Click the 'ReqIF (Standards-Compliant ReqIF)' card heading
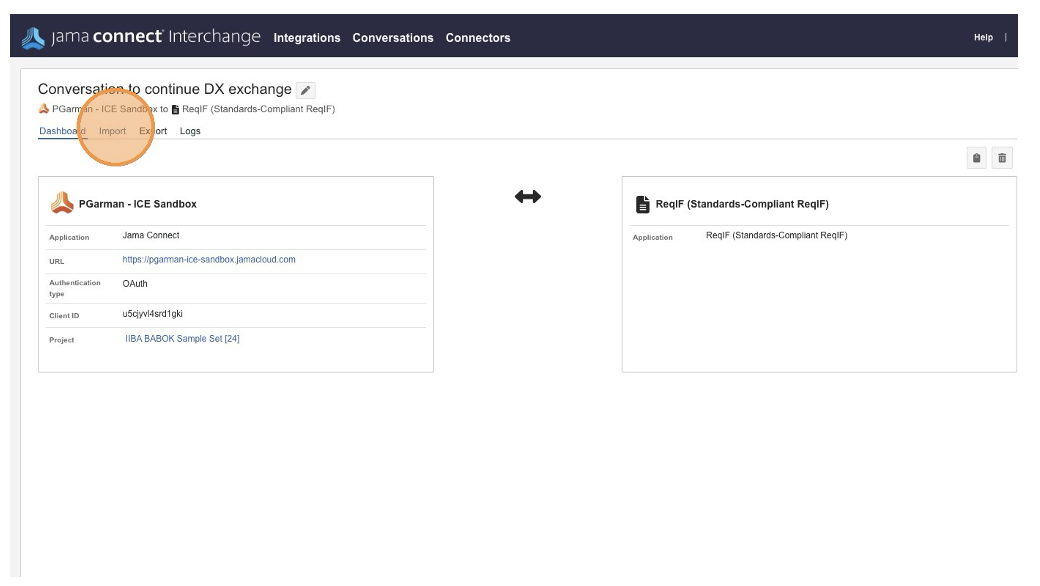 742,204
